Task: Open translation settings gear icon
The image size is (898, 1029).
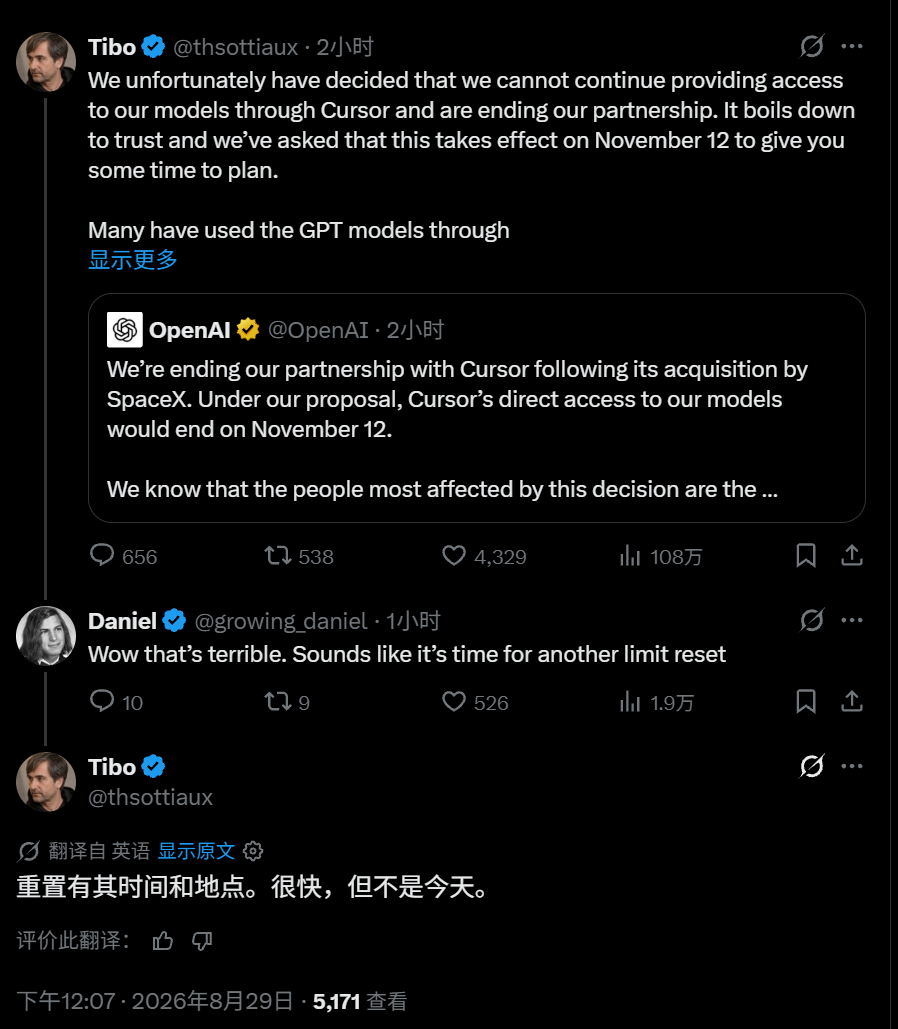Action: click(253, 851)
